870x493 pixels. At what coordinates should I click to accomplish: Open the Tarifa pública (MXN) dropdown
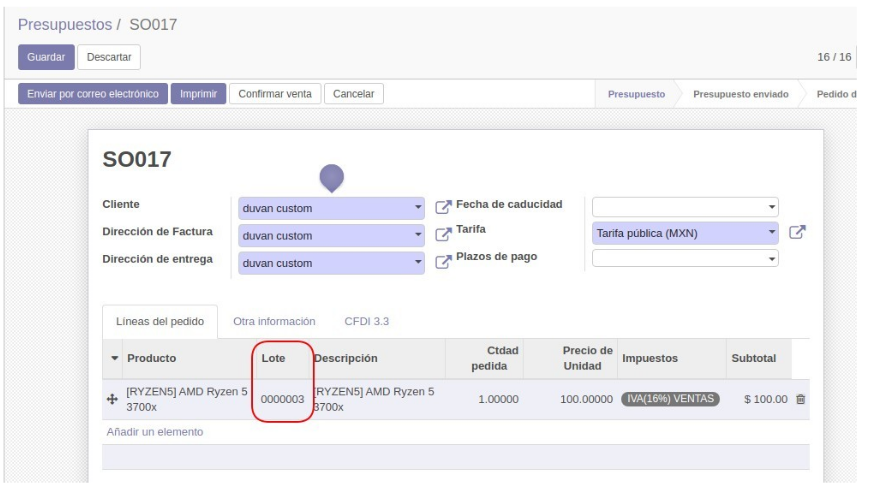pos(771,233)
